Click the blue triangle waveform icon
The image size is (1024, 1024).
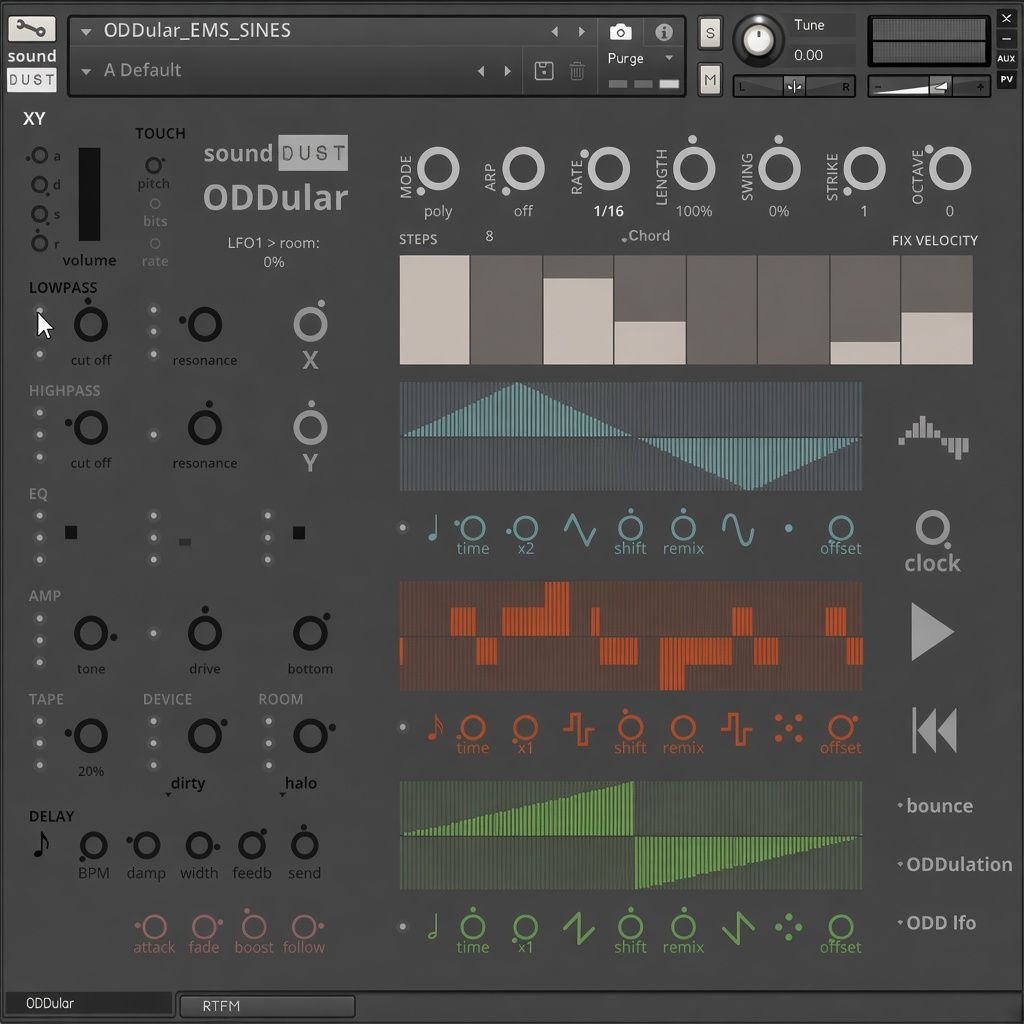[579, 529]
